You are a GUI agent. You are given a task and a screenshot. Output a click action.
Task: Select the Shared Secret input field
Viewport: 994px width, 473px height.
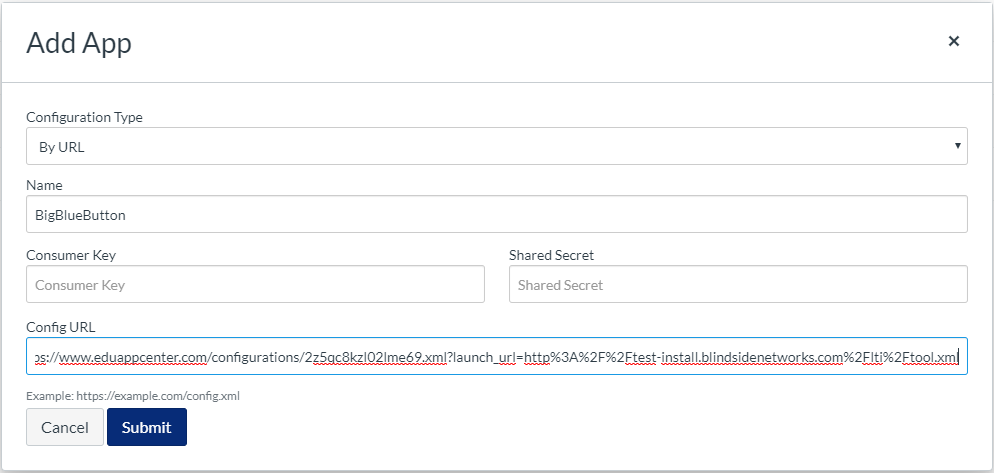pyautogui.click(x=738, y=284)
